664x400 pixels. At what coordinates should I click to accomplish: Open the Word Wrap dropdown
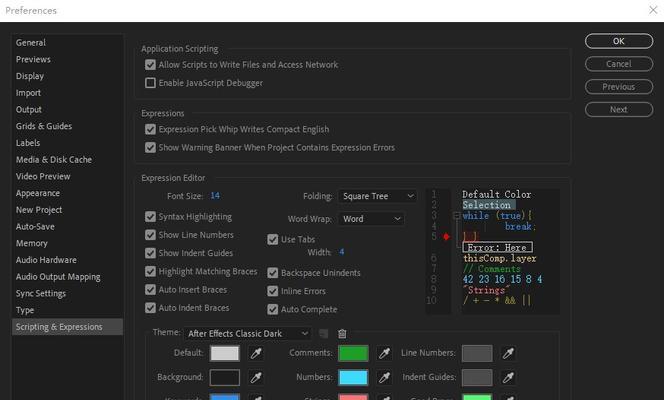pyautogui.click(x=371, y=219)
